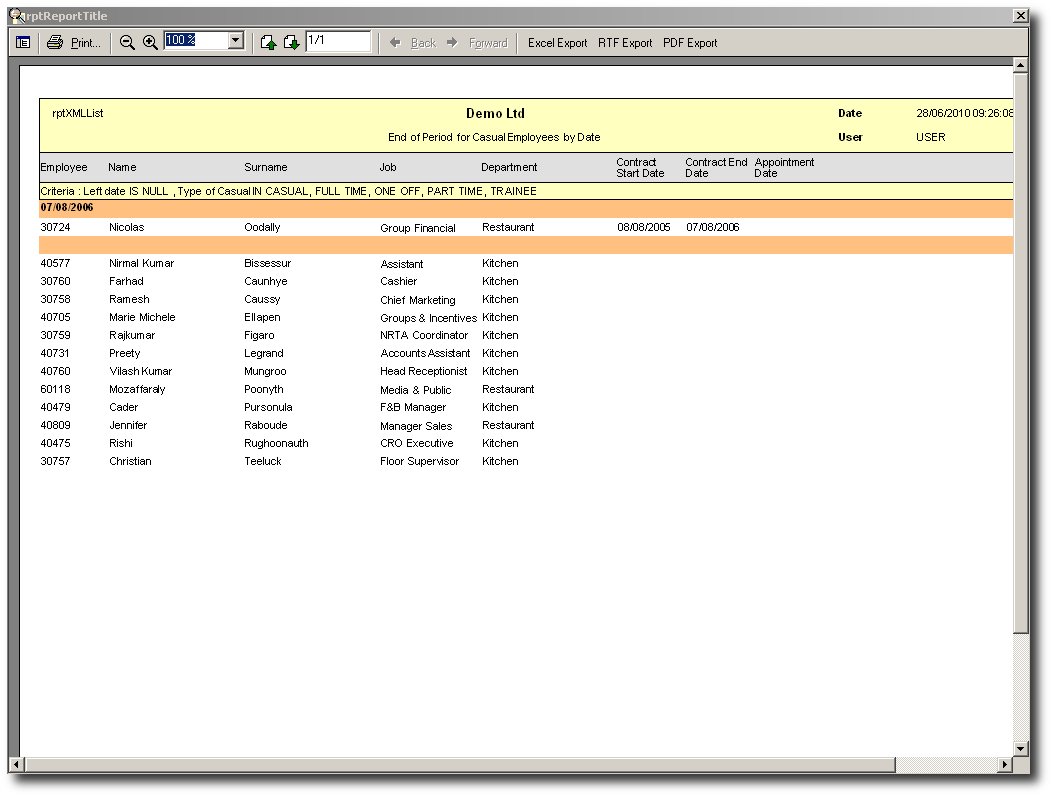1053x797 pixels.
Task: Click the vertical scrollbar up arrow
Action: pos(1020,66)
